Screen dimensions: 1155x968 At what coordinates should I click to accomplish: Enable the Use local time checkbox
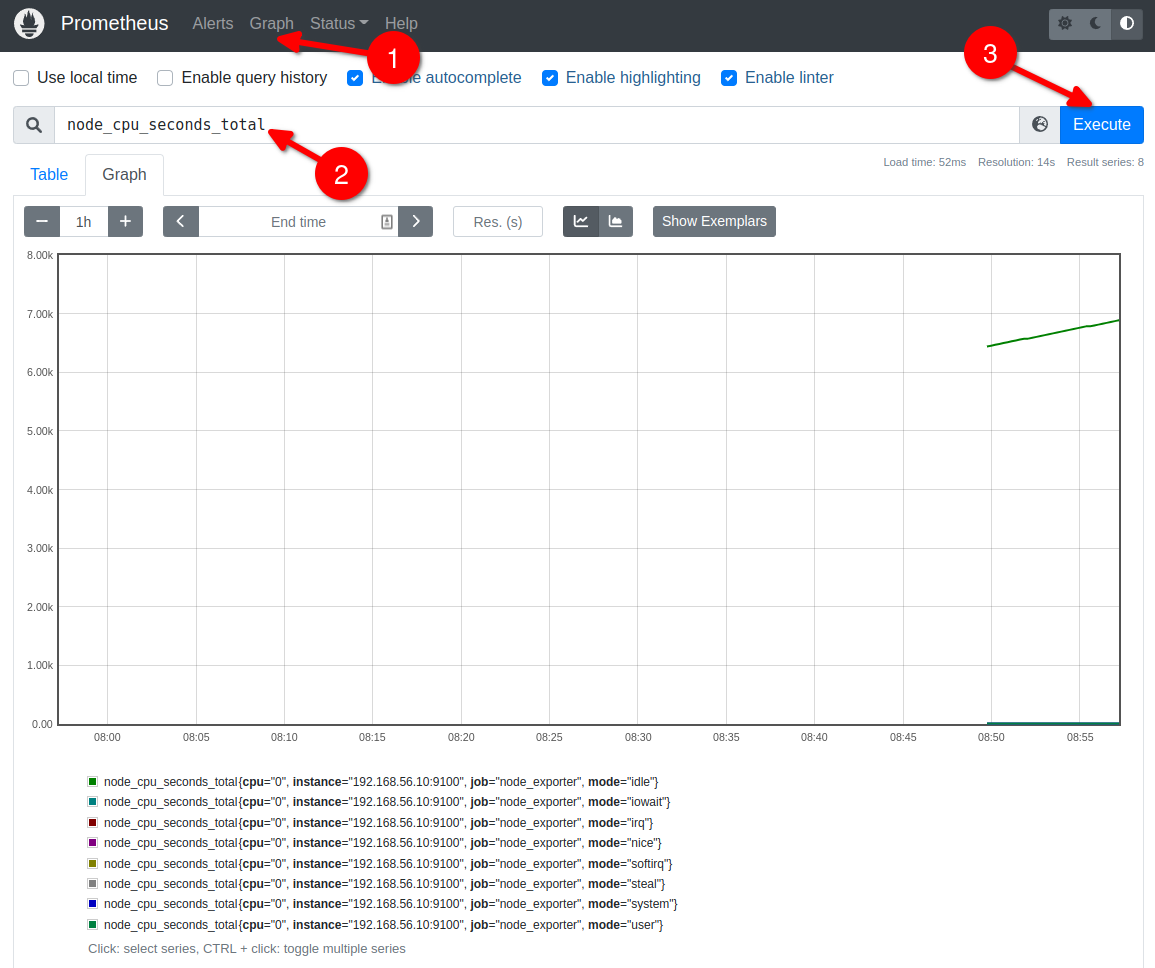(x=21, y=77)
